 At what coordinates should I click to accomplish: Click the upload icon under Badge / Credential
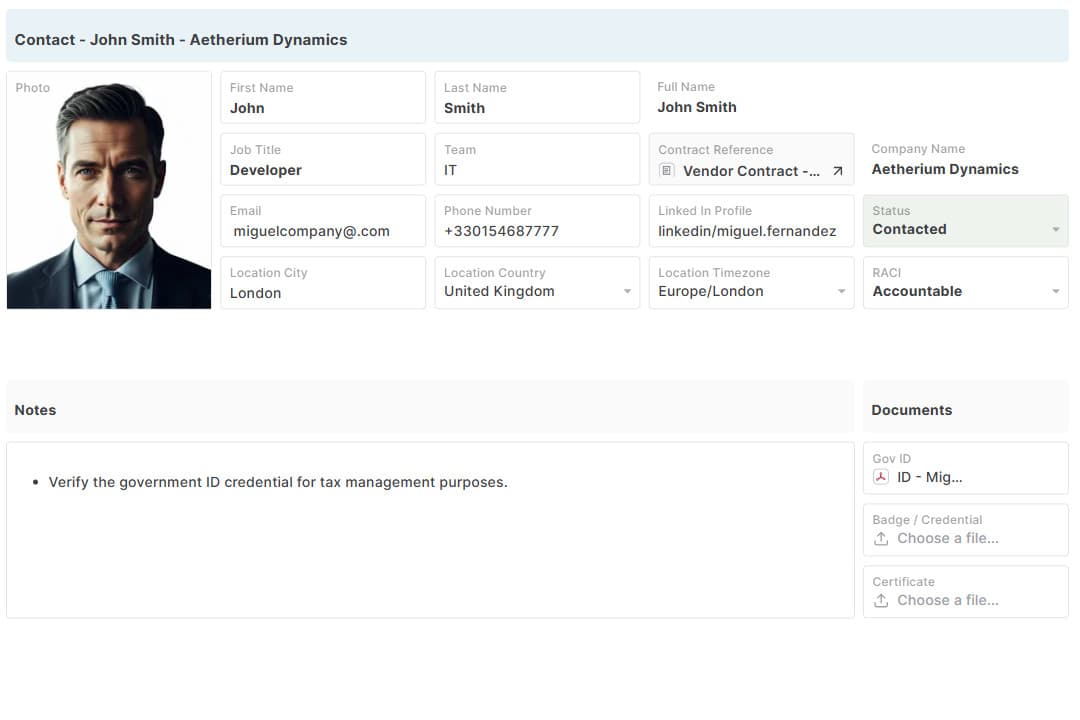point(881,539)
